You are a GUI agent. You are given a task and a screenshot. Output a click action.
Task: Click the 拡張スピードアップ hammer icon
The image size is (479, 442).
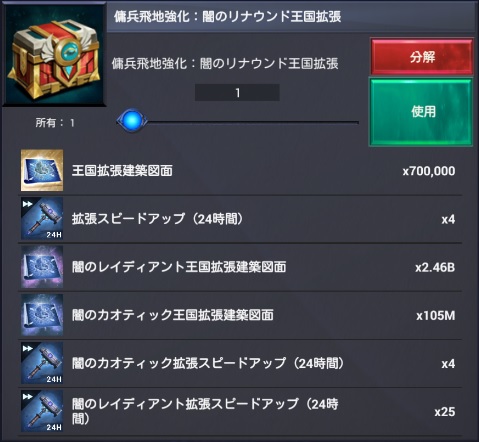coord(42,218)
